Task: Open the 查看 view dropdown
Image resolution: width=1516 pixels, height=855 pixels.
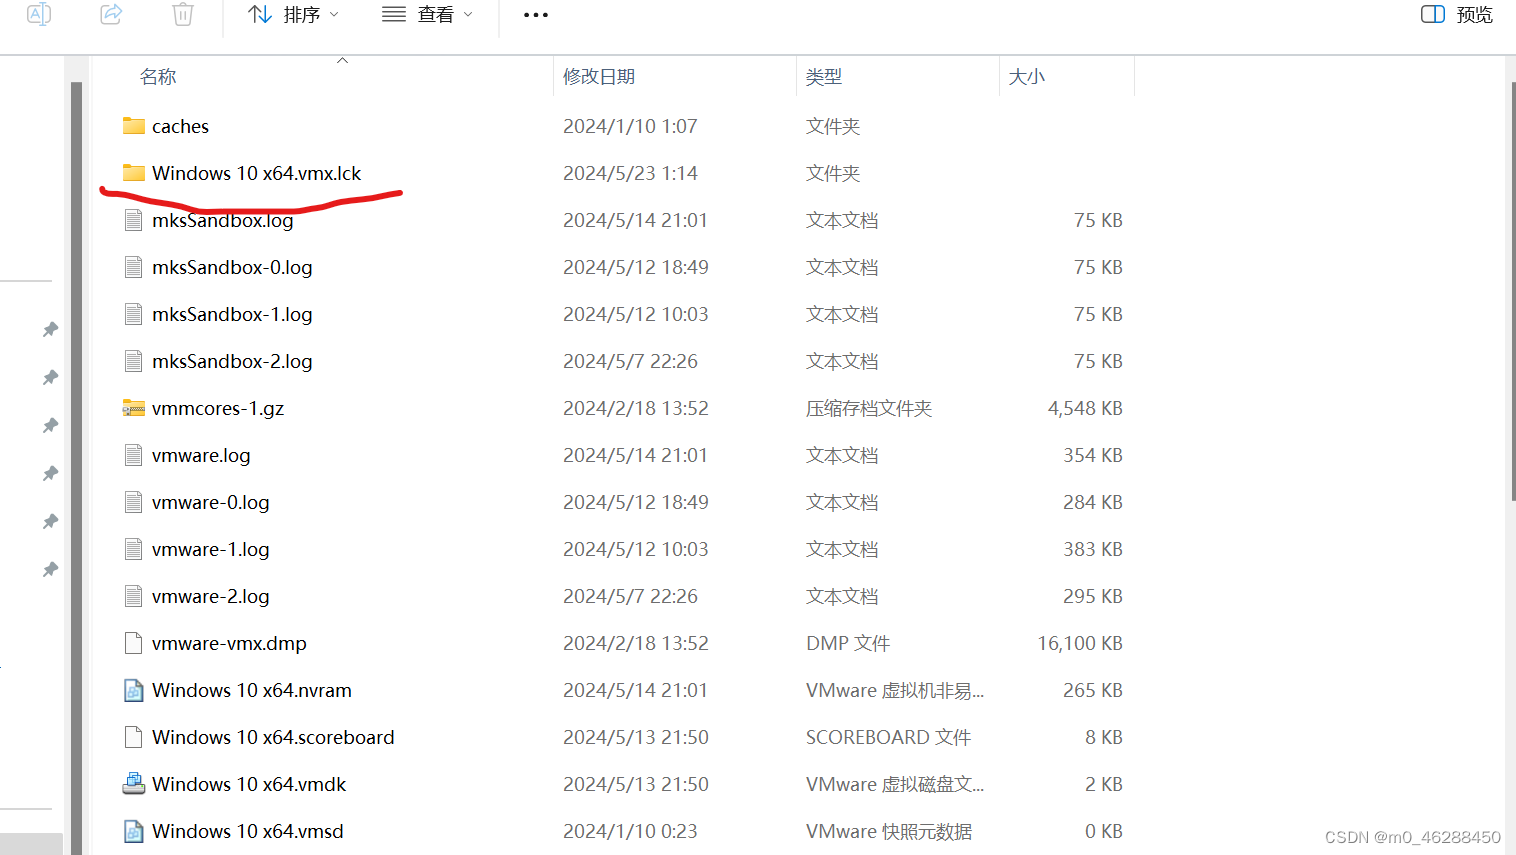Action: pyautogui.click(x=427, y=14)
